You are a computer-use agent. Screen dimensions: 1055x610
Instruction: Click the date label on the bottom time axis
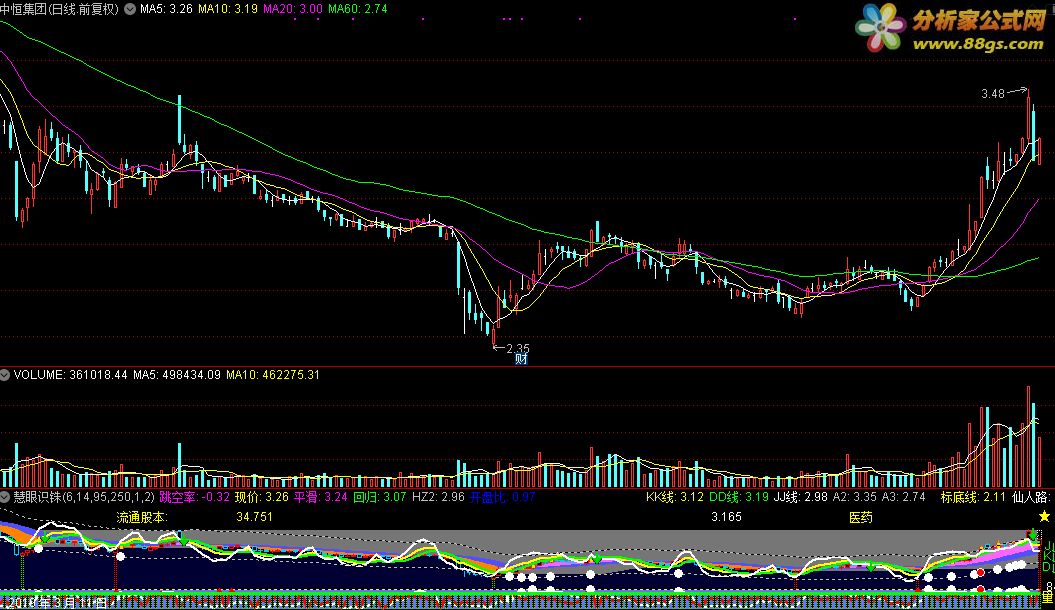pos(57,603)
